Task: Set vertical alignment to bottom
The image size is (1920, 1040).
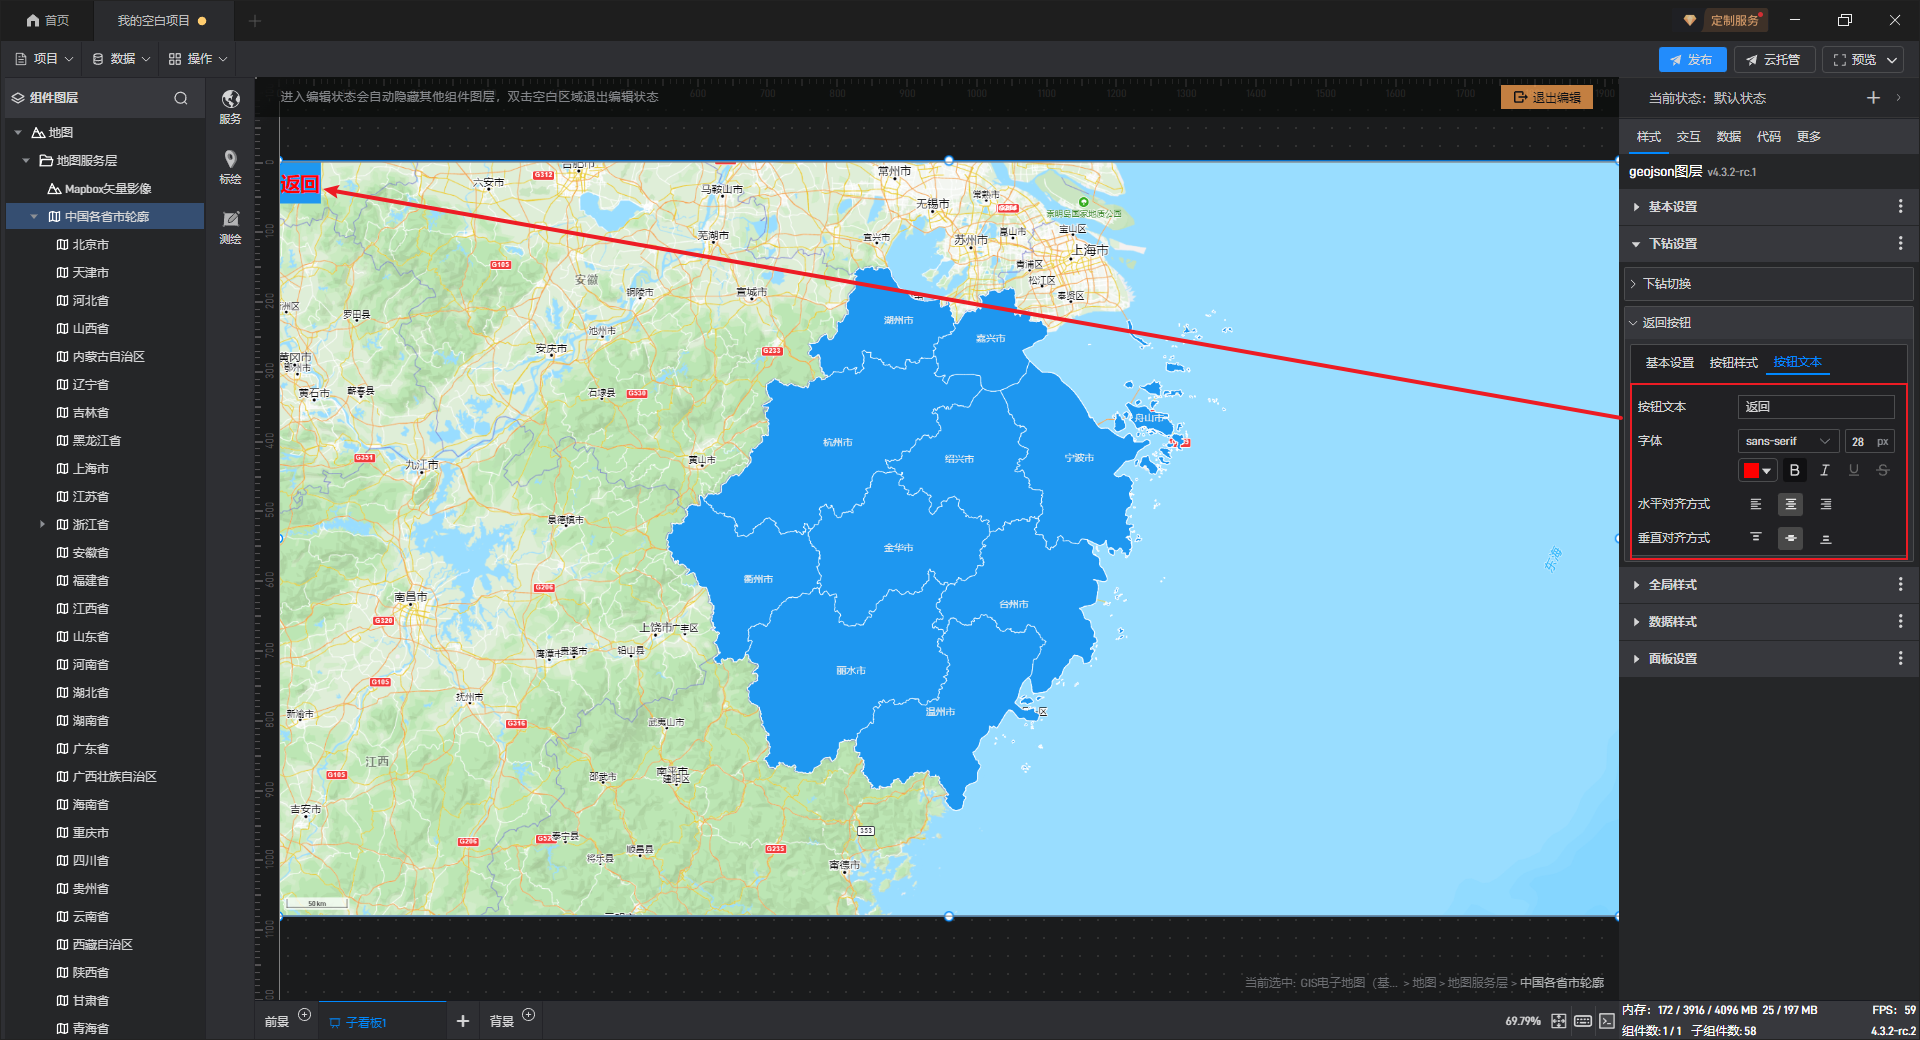Action: (x=1826, y=538)
